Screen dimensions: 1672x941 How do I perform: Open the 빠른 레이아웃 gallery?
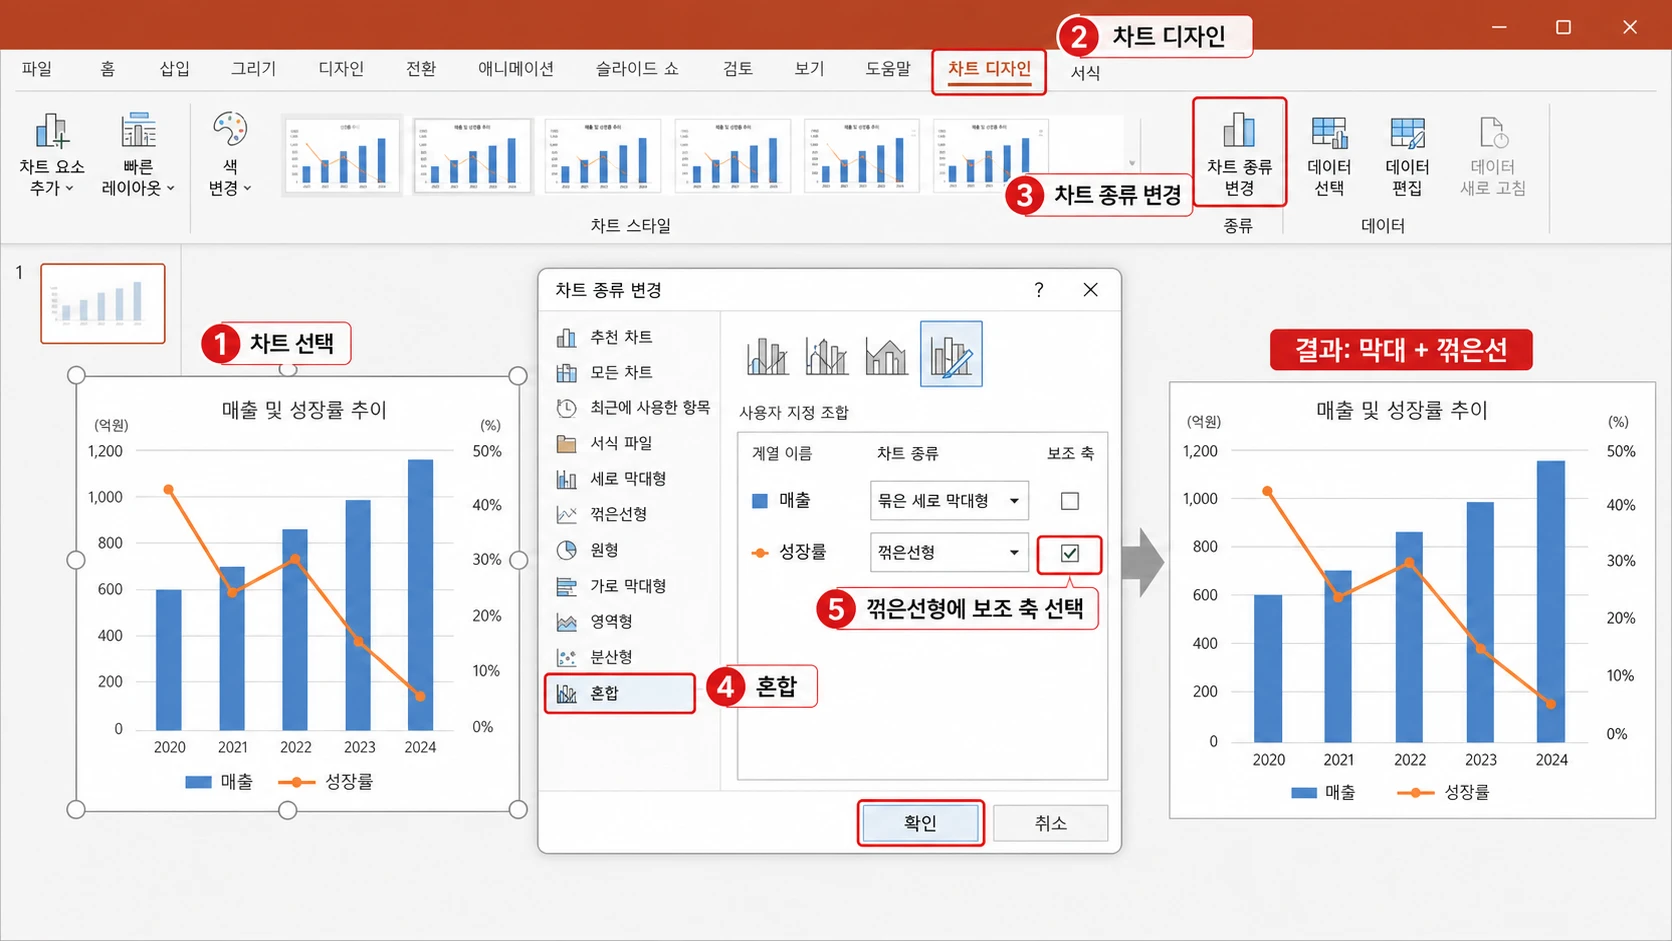pyautogui.click(x=138, y=154)
